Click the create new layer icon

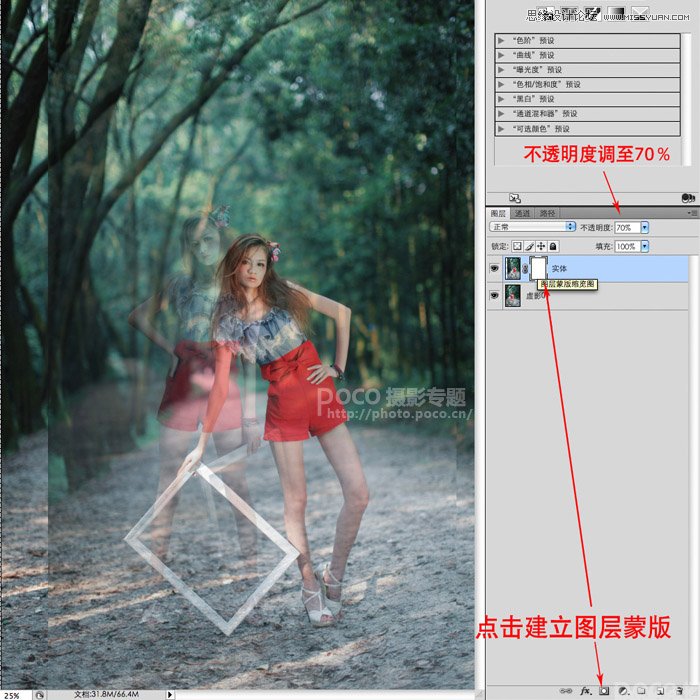660,691
